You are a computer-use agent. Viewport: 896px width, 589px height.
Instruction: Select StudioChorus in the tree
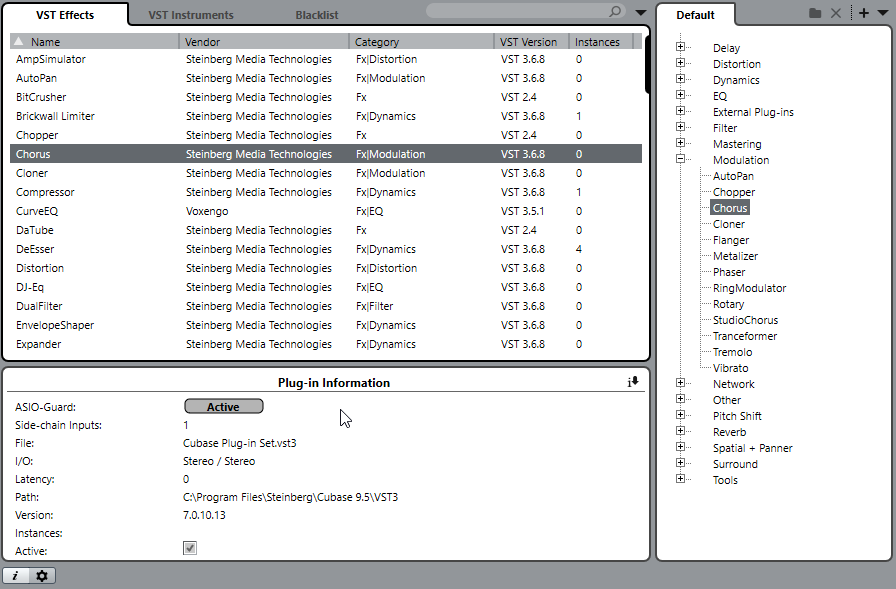(745, 320)
